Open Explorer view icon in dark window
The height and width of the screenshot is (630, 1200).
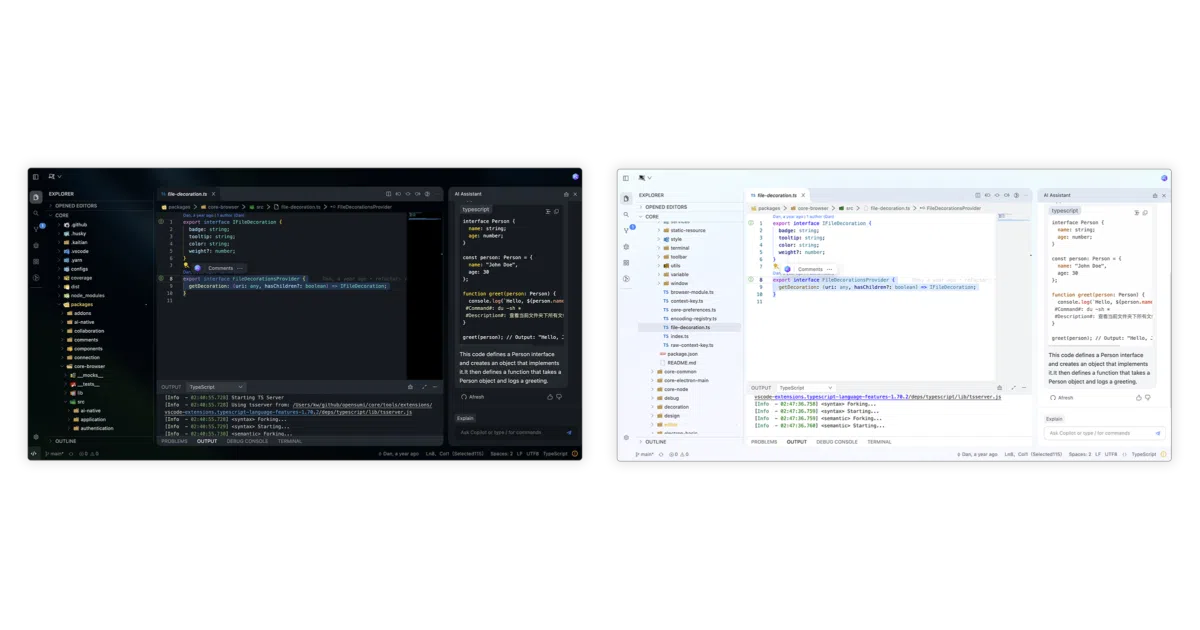pyautogui.click(x=36, y=197)
